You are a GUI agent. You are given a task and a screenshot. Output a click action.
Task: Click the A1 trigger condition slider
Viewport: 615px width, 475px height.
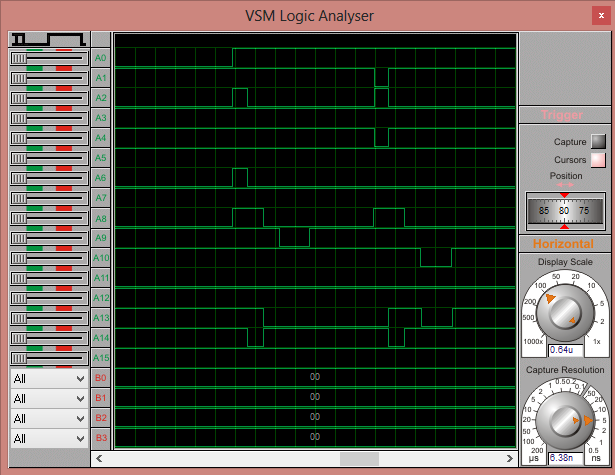(x=49, y=78)
